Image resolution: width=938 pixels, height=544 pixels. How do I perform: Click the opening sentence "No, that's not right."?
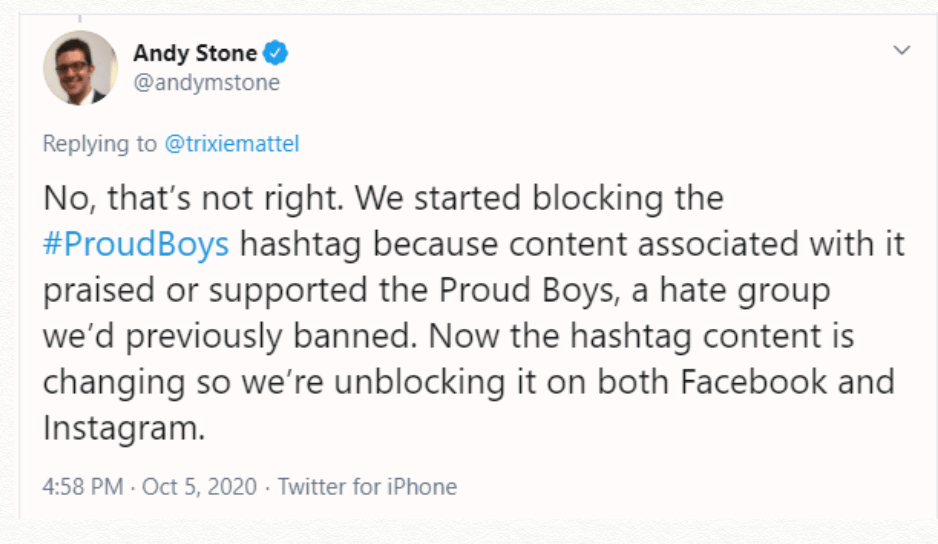click(193, 198)
